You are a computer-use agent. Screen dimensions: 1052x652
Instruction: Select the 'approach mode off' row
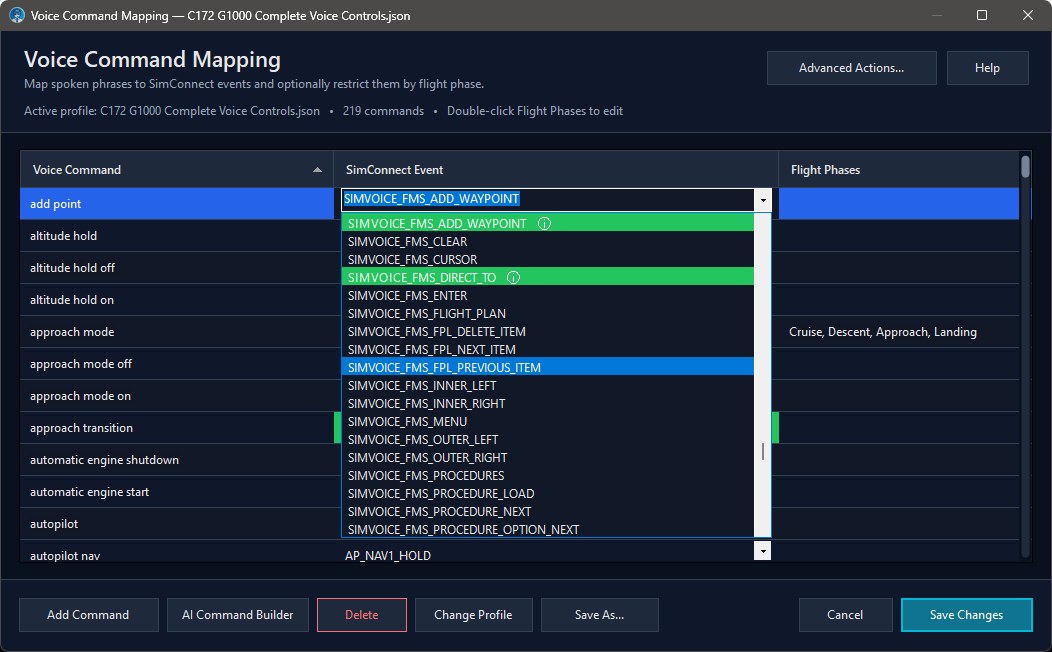[176, 364]
